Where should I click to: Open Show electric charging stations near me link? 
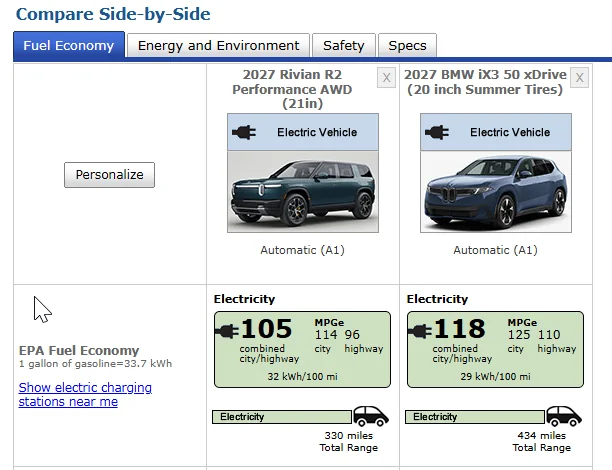[x=85, y=394]
